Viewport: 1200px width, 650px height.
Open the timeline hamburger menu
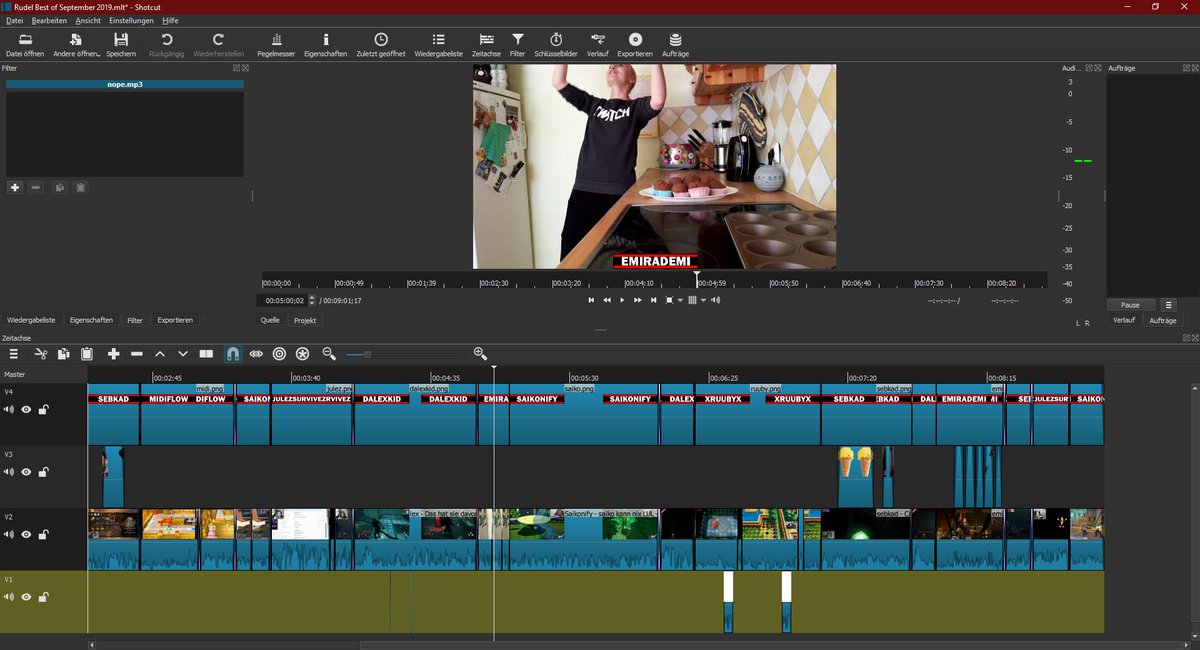coord(14,354)
